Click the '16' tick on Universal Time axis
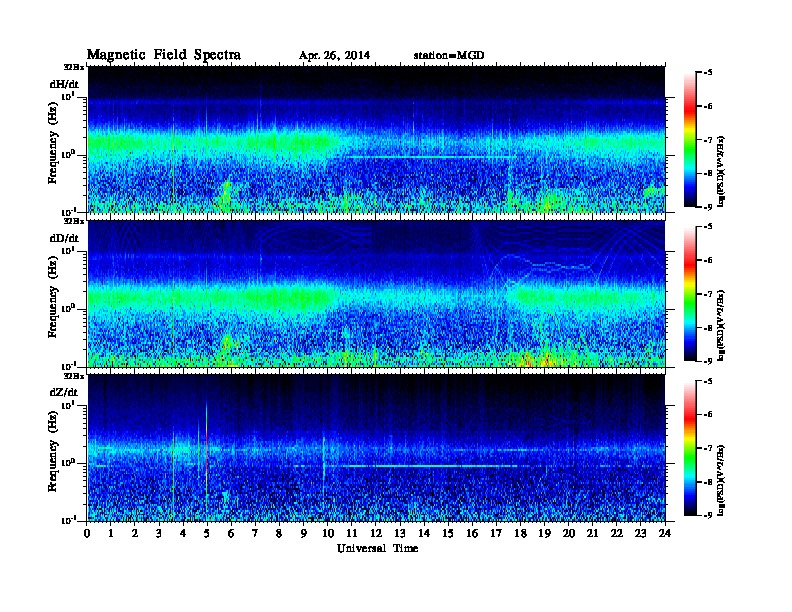 (472, 533)
